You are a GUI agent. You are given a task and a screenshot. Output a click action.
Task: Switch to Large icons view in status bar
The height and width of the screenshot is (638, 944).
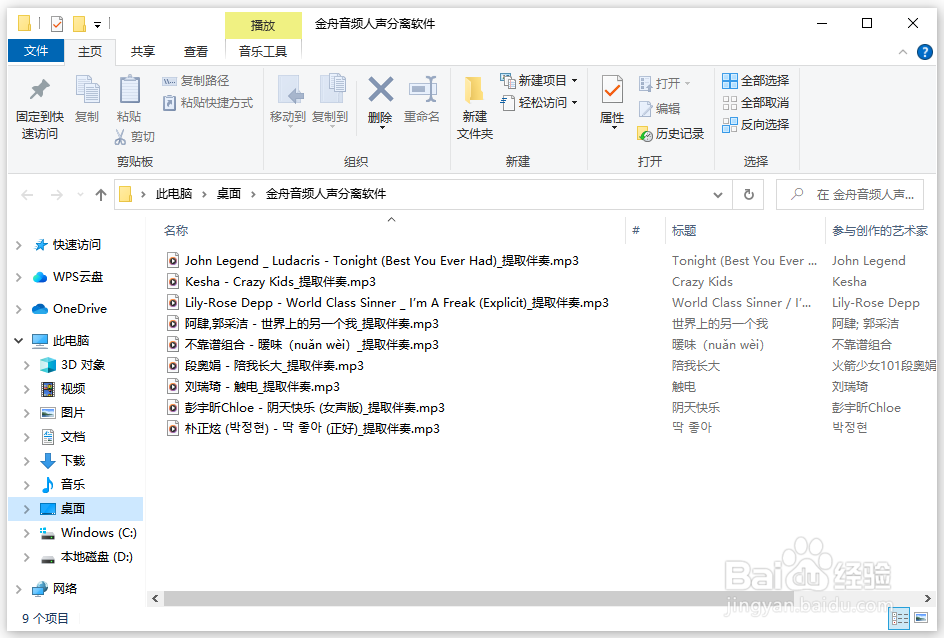point(921,618)
